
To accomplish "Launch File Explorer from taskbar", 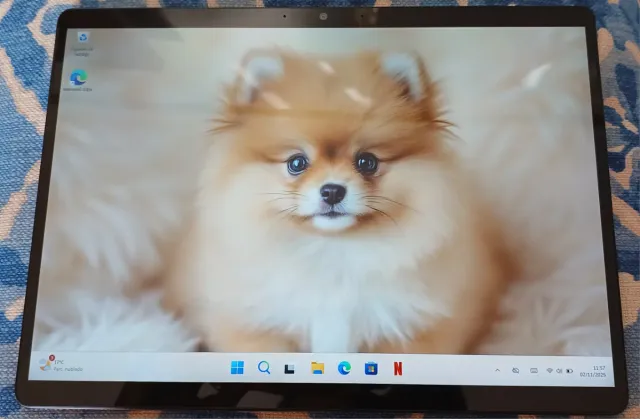I will click(317, 368).
